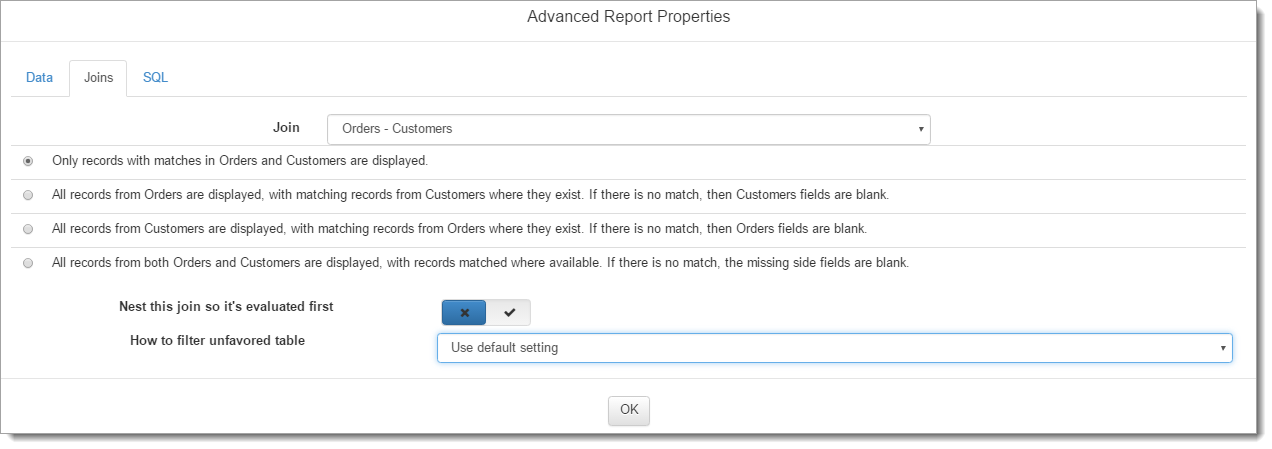Click the arrow of the Use default setting dropdown
This screenshot has width=1272, height=449.
(1221, 348)
